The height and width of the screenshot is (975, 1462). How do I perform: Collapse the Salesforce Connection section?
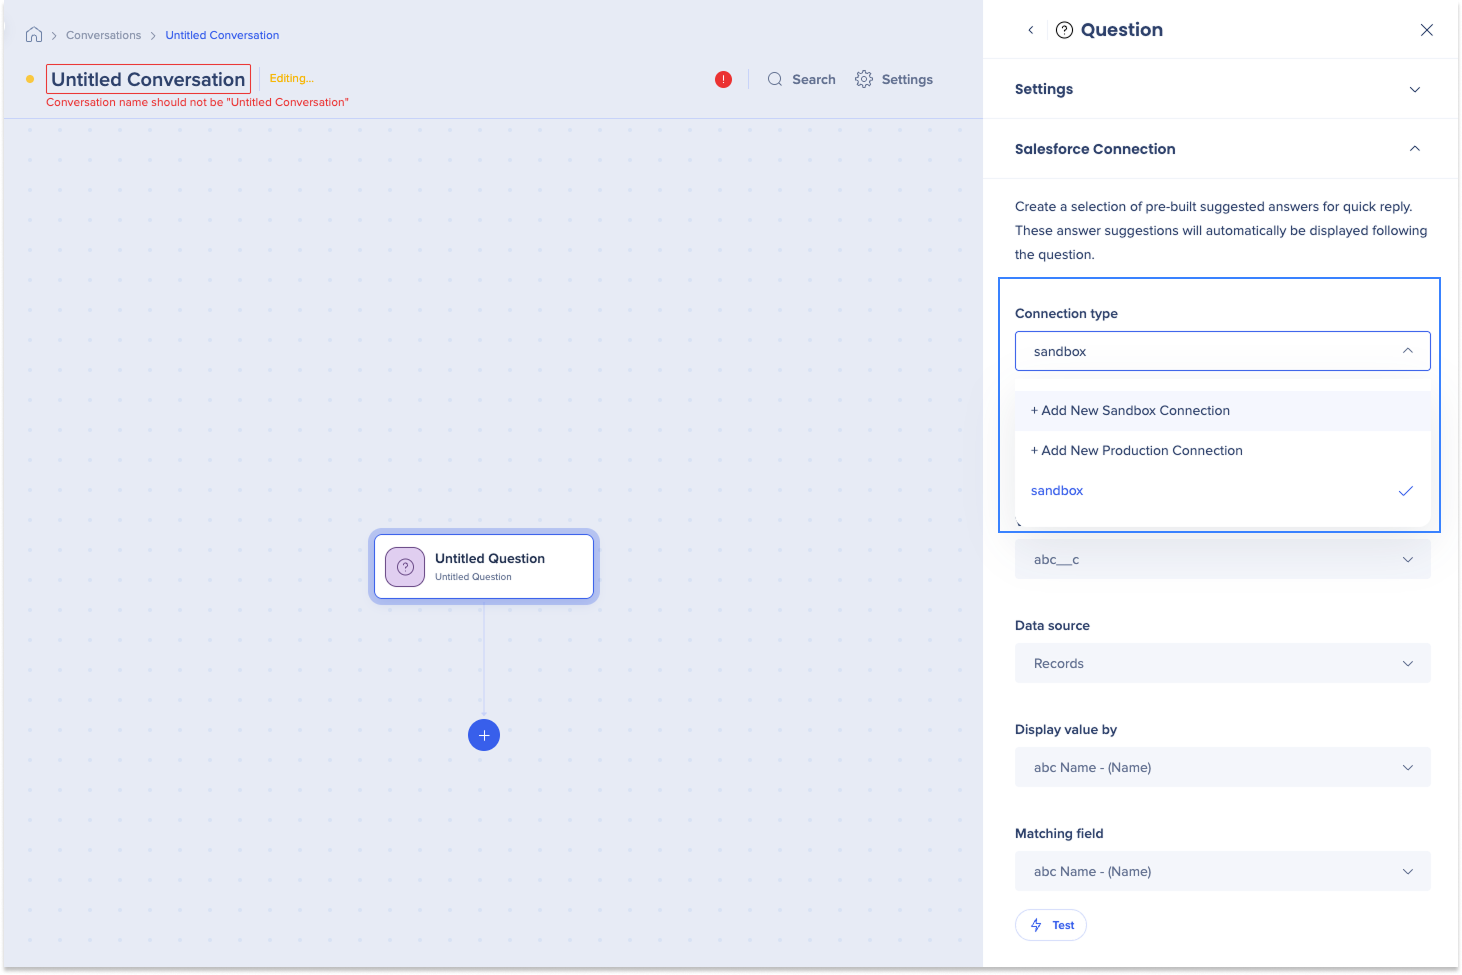1414,149
